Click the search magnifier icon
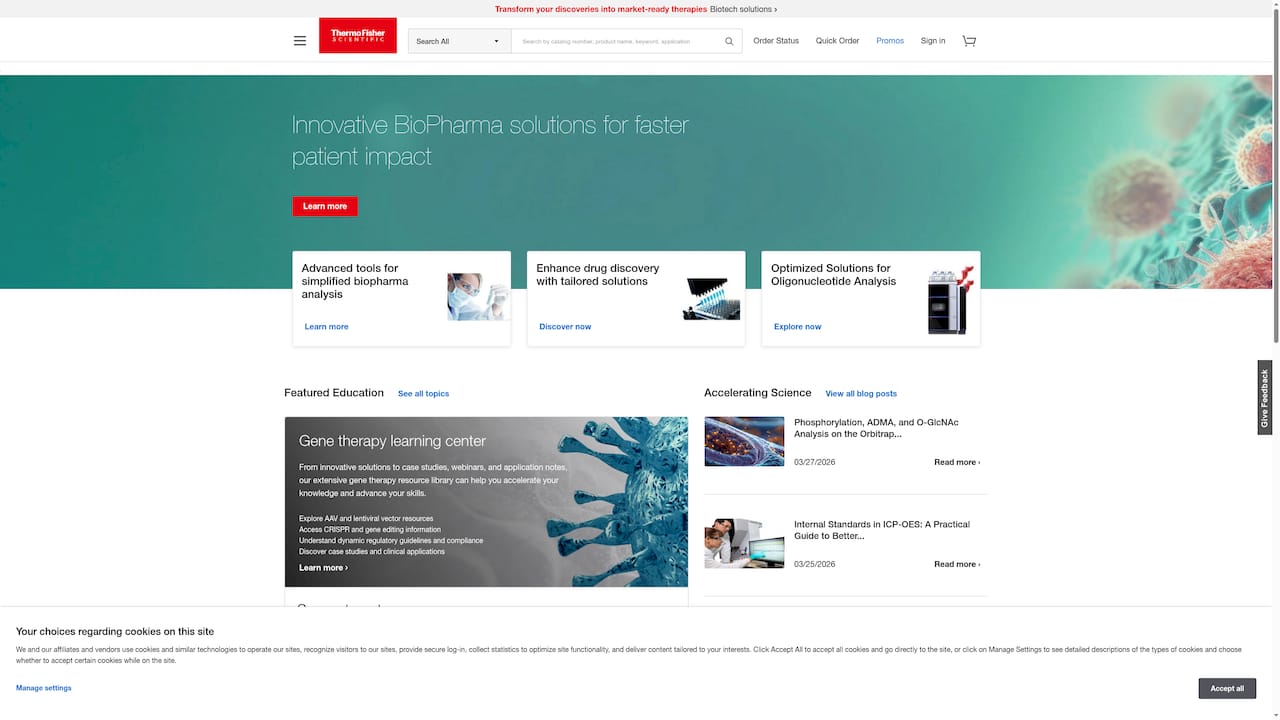The image size is (1280, 720). coord(729,41)
